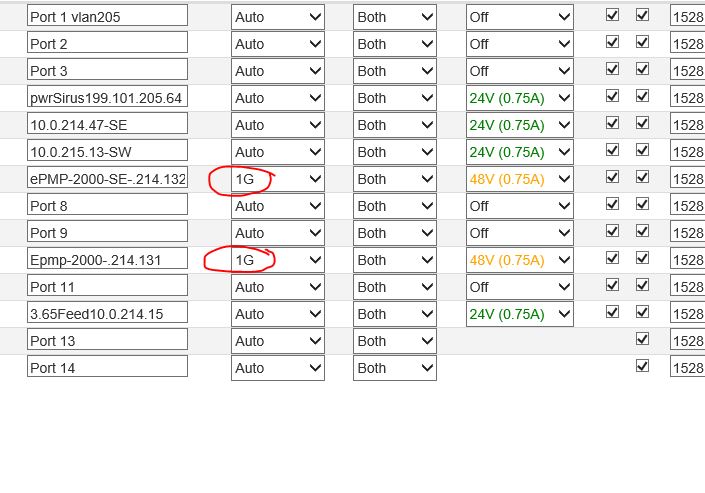Select the 10.0.214.47-SE name field
The height and width of the screenshot is (493, 705).
click(107, 125)
